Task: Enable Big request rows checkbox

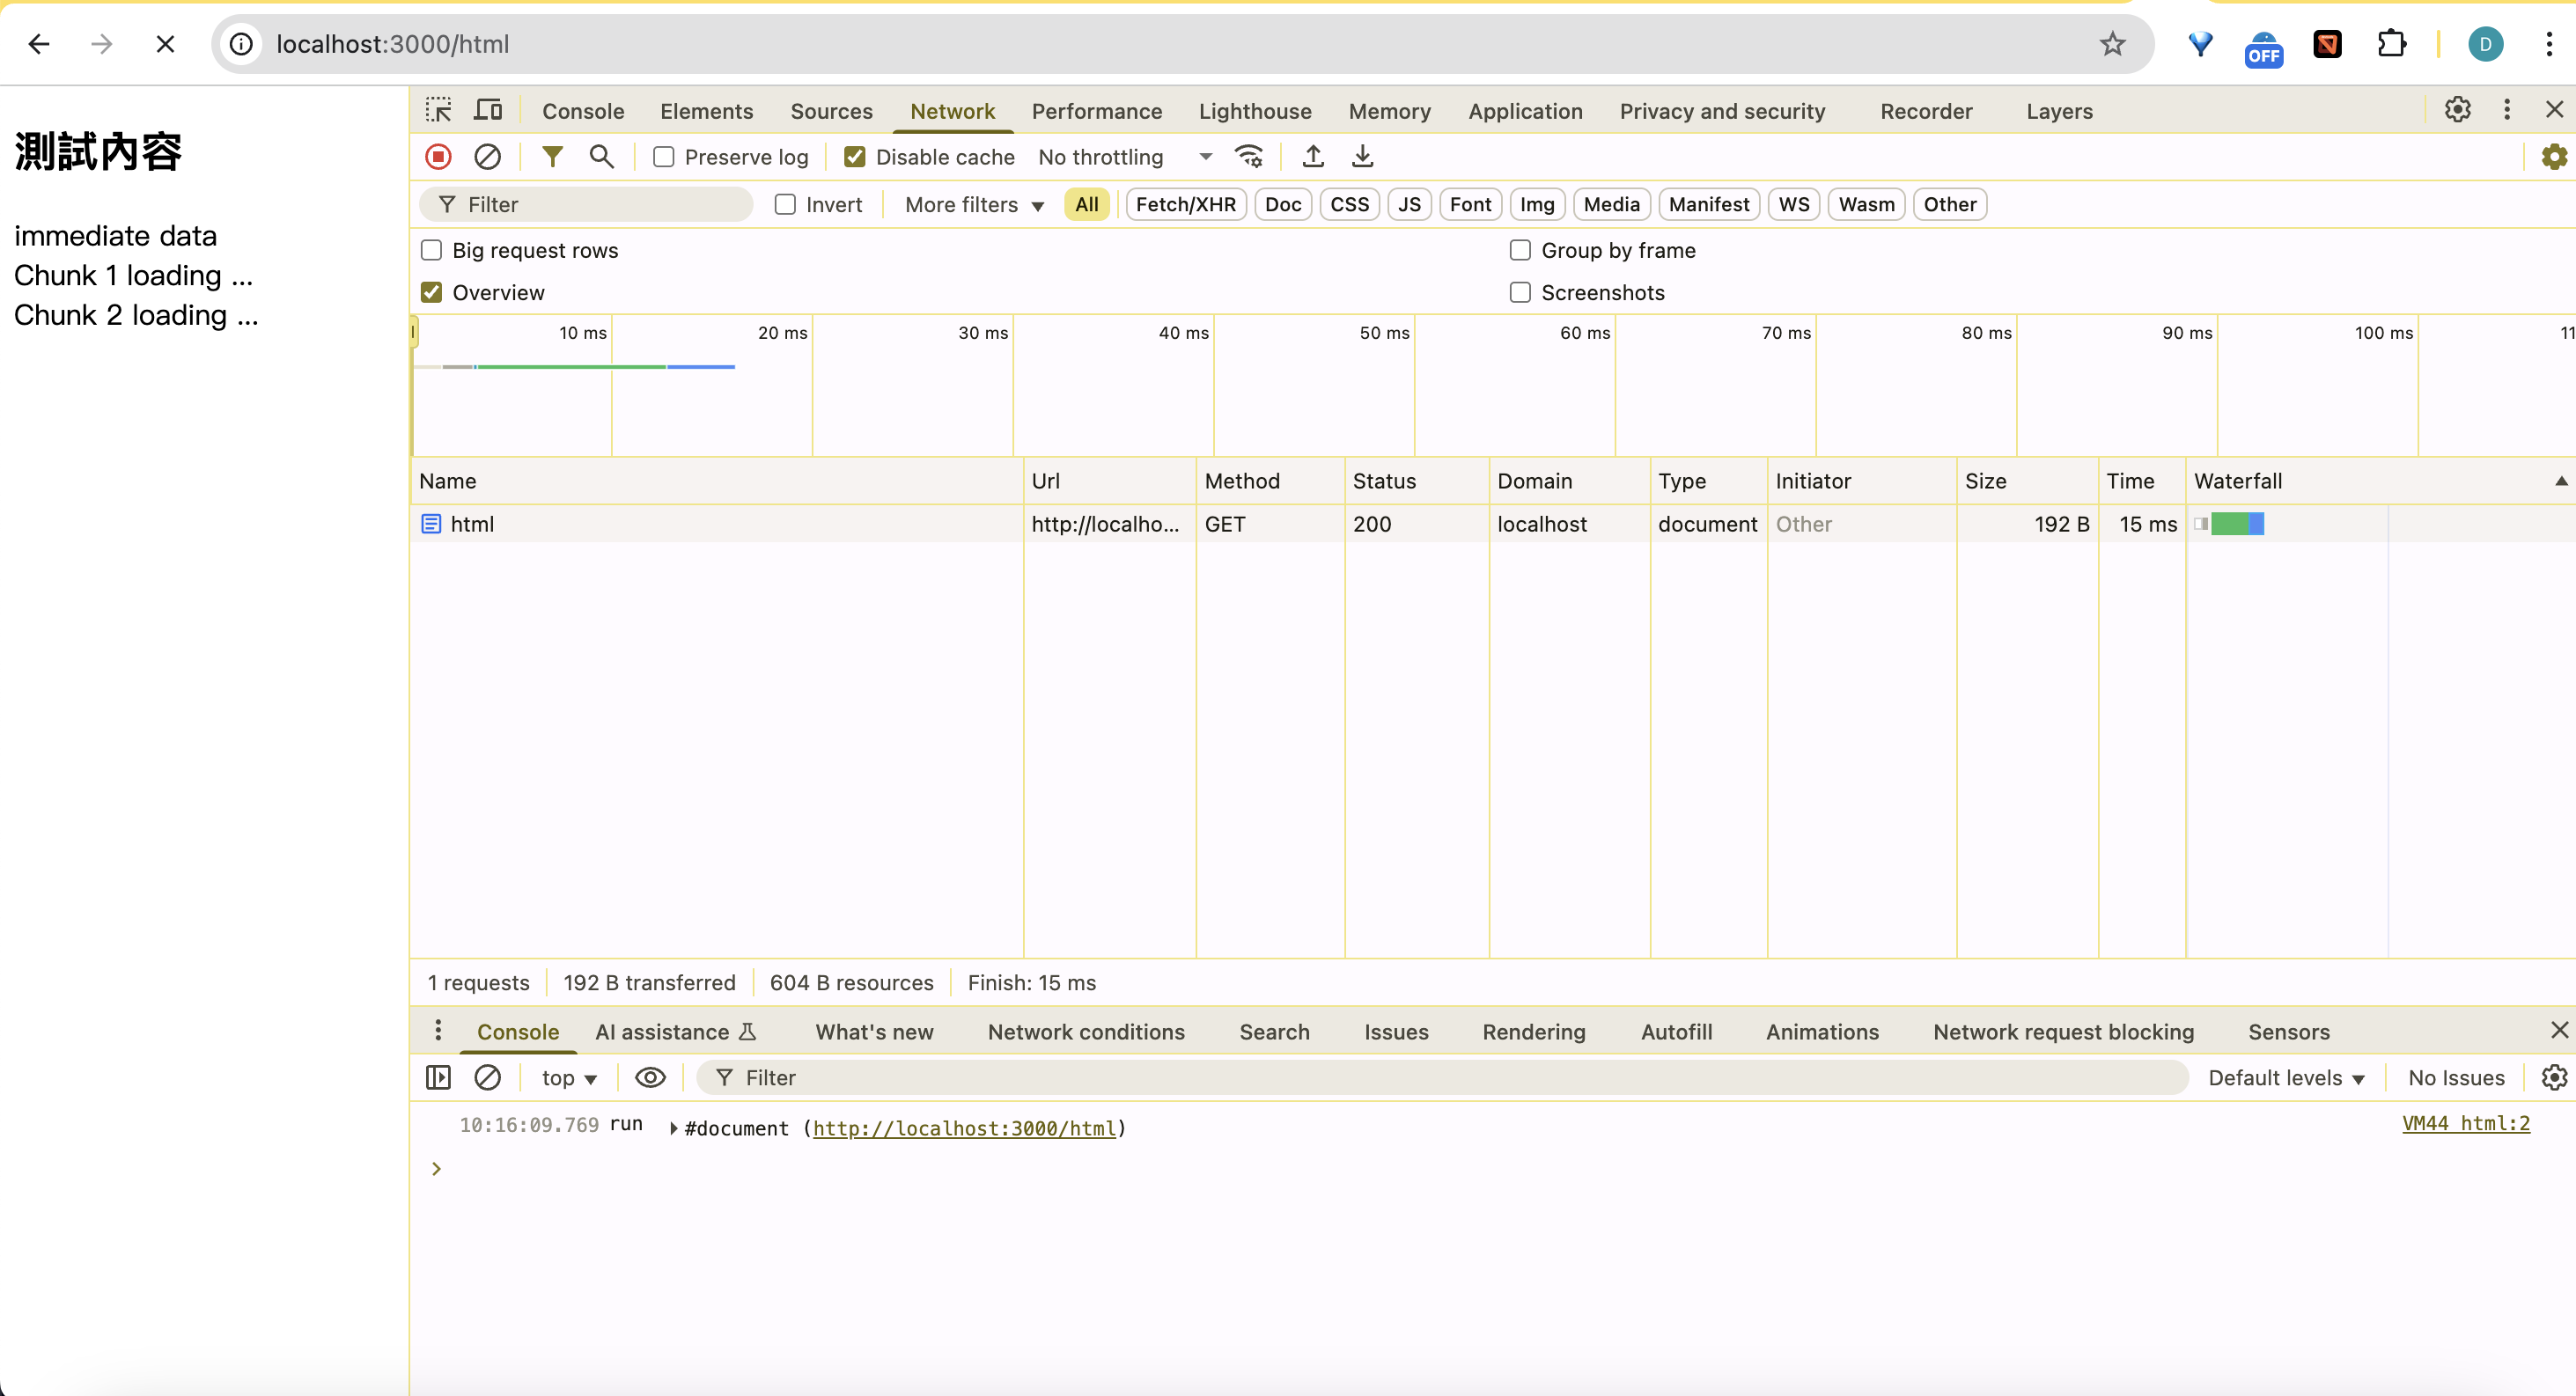Action: [x=432, y=250]
